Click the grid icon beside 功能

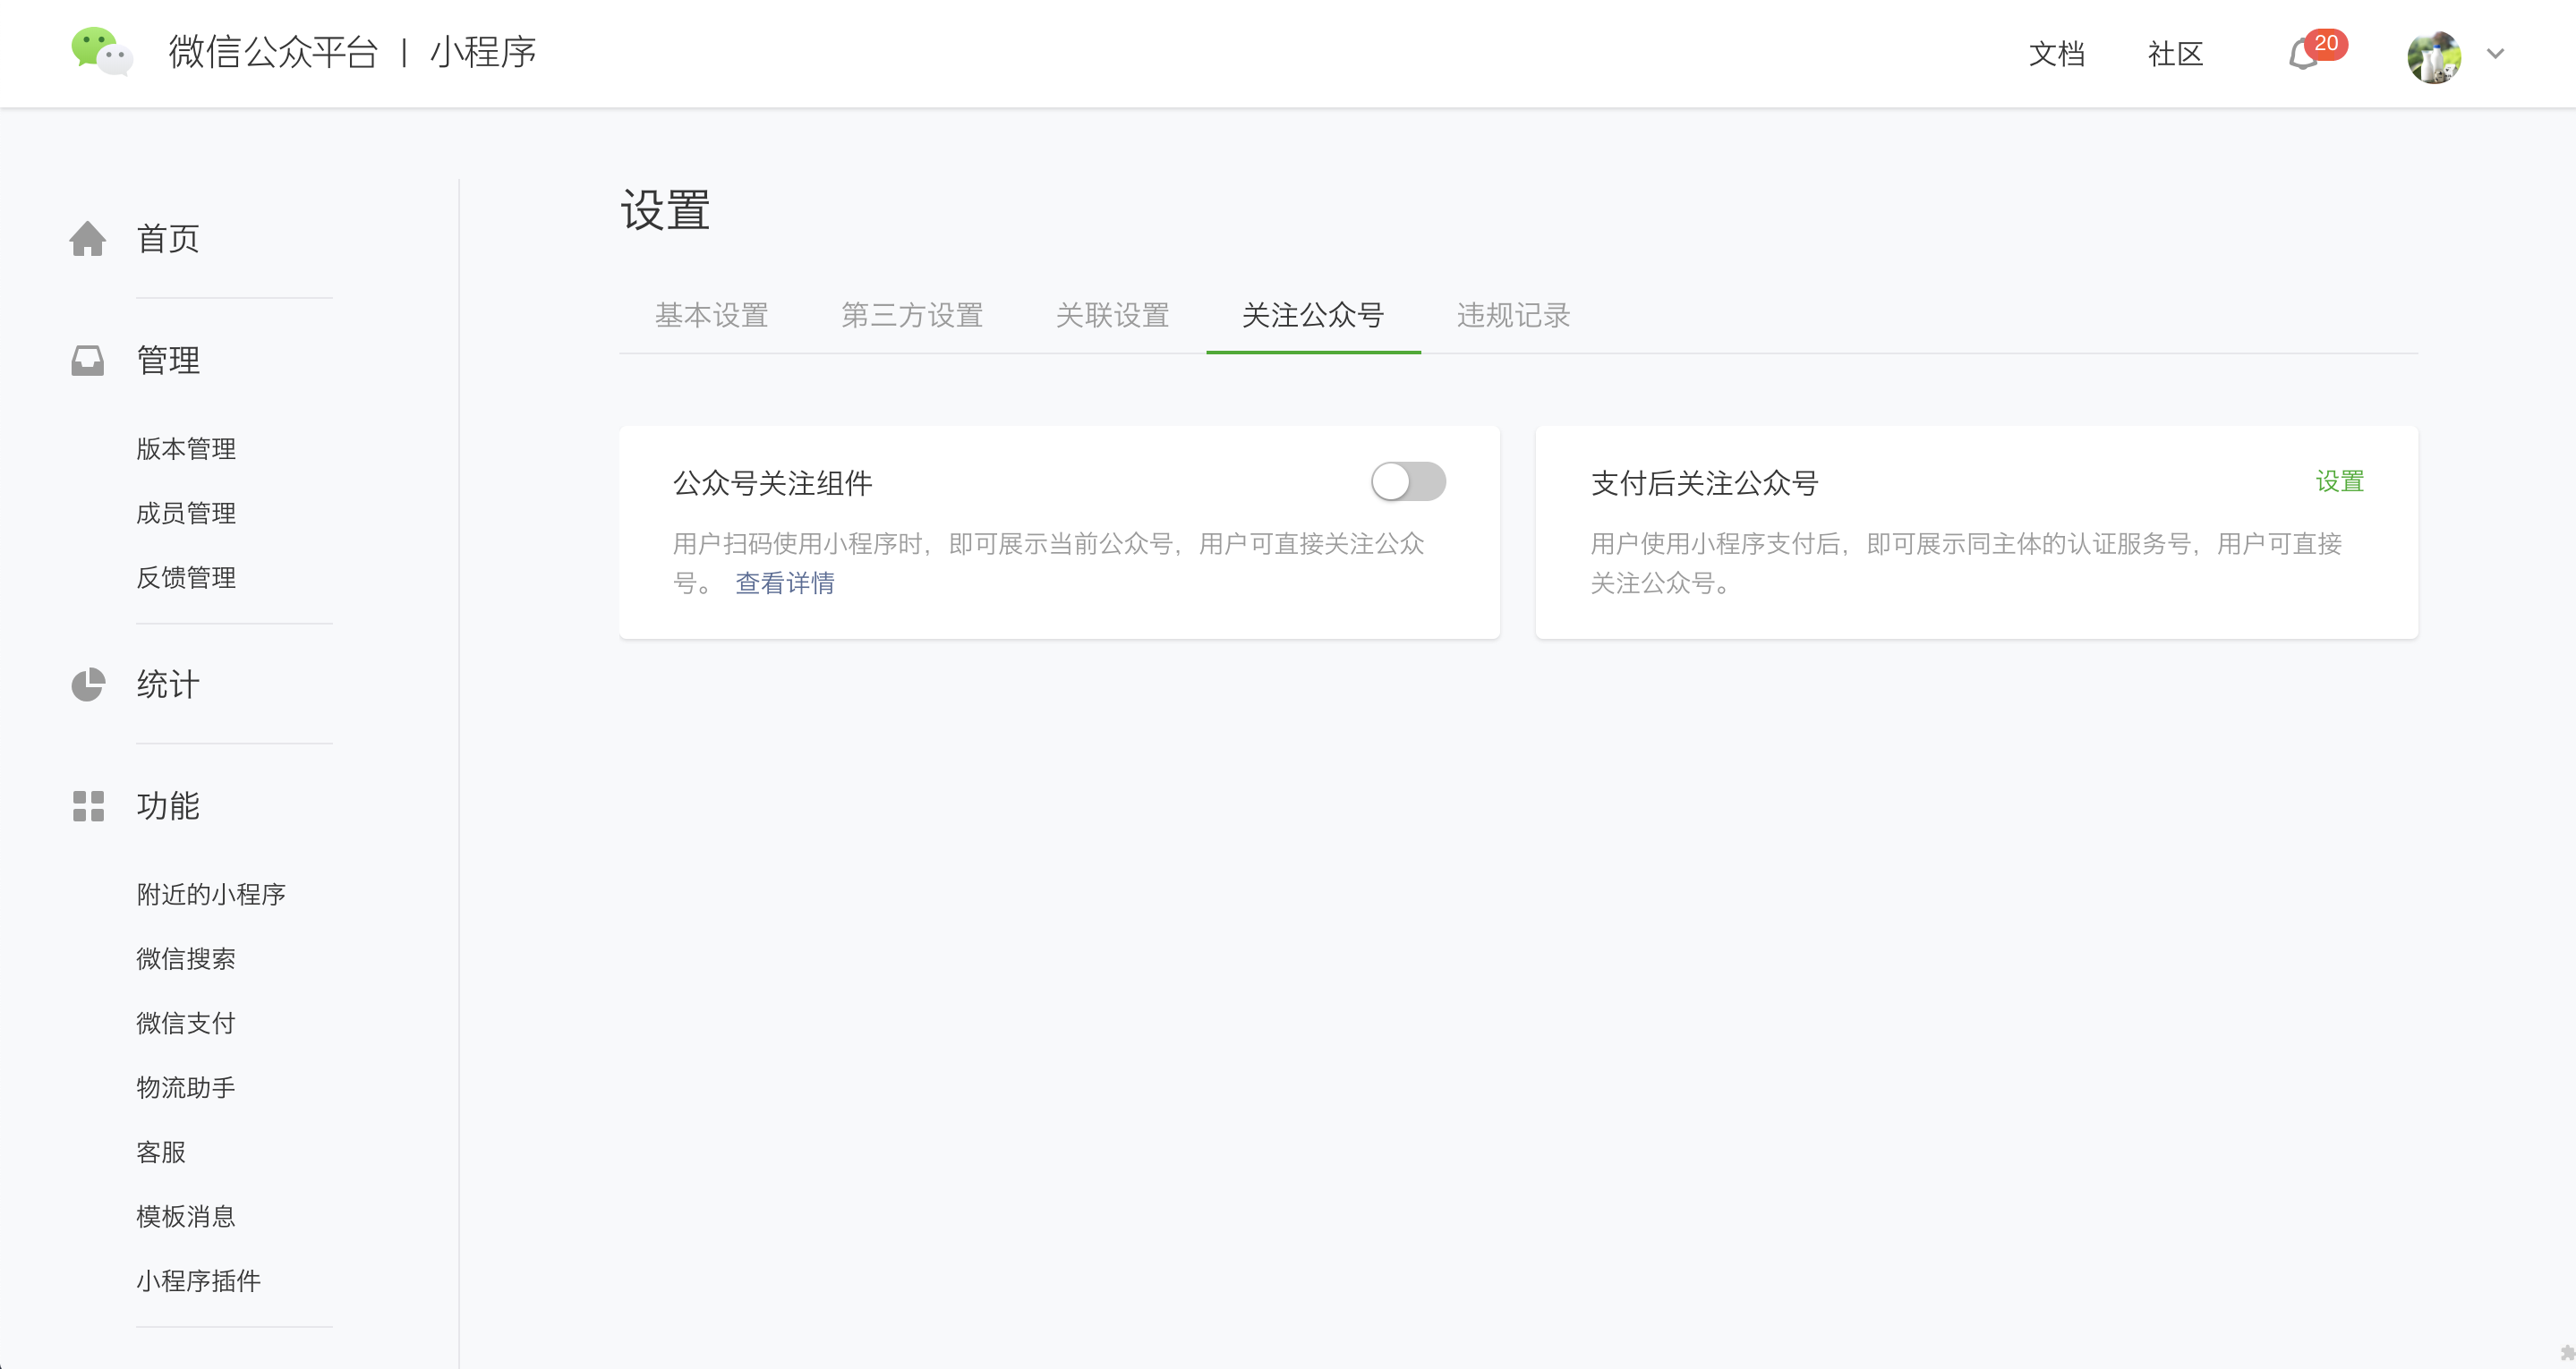click(88, 806)
